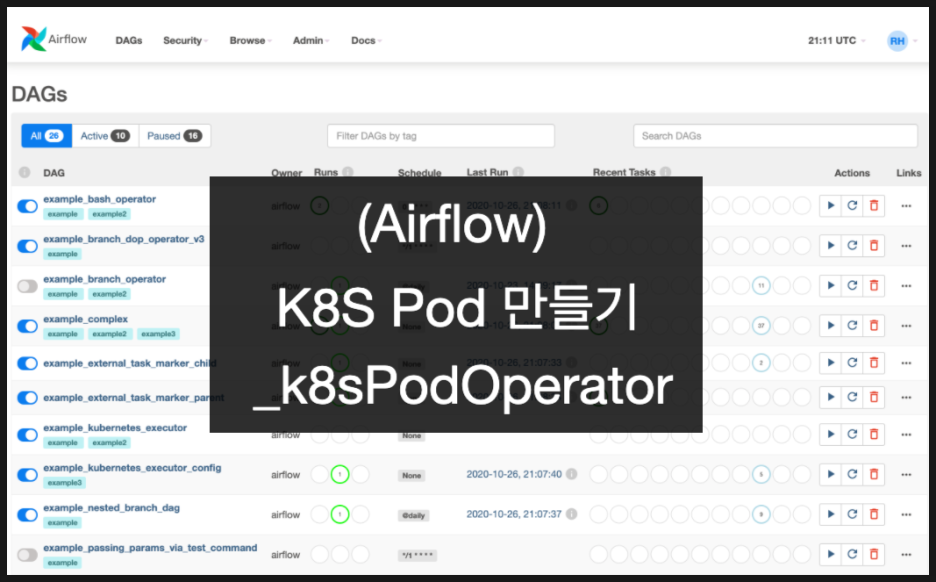Open last run 2020-10-26, 21:07:40 link
The height and width of the screenshot is (582, 936).
tap(514, 474)
